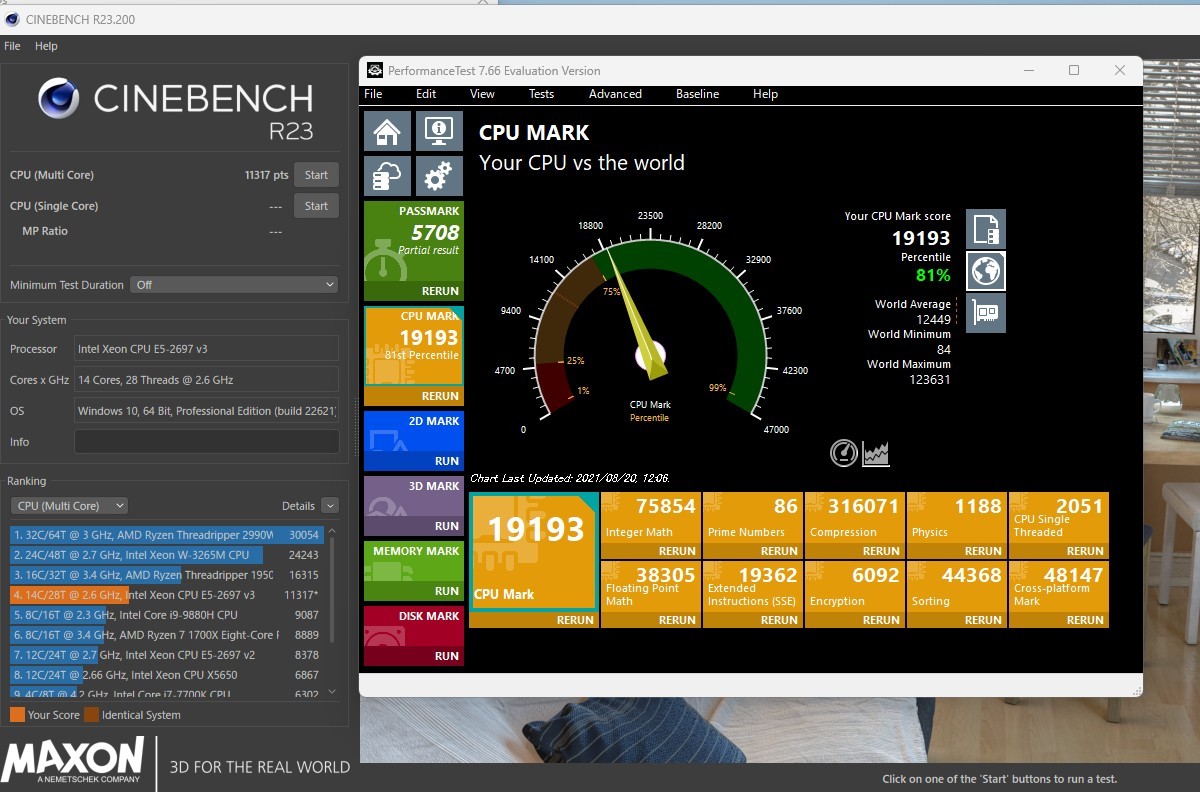Click the orange Your Score legend swatch

tap(17, 715)
